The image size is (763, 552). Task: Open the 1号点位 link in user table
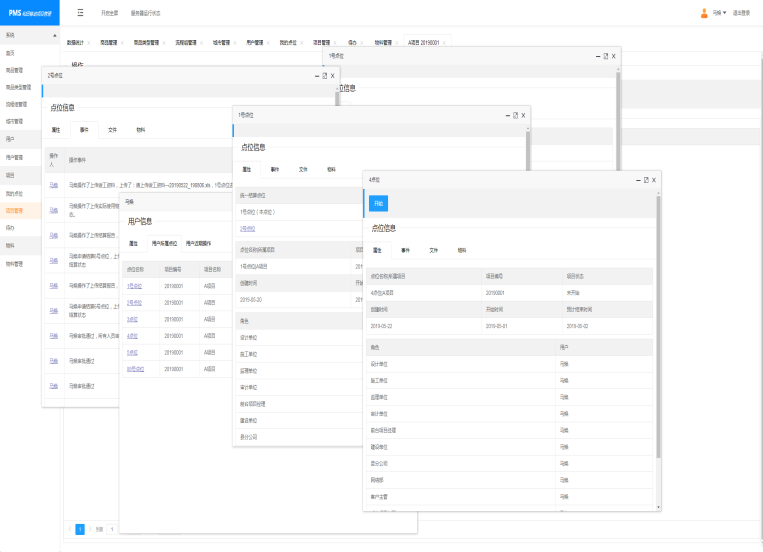[134, 286]
